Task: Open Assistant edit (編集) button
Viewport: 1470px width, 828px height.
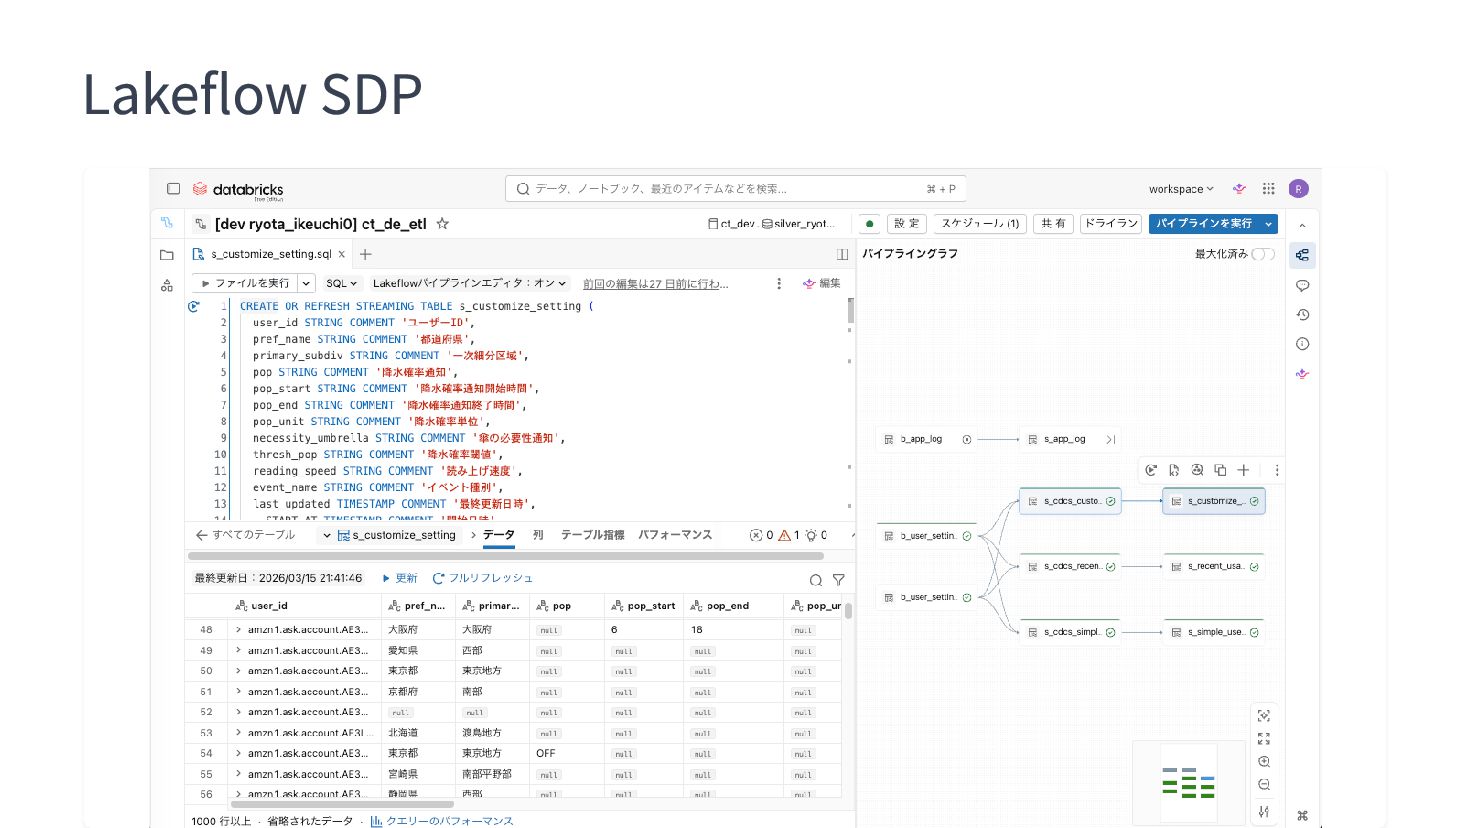Action: (x=822, y=284)
